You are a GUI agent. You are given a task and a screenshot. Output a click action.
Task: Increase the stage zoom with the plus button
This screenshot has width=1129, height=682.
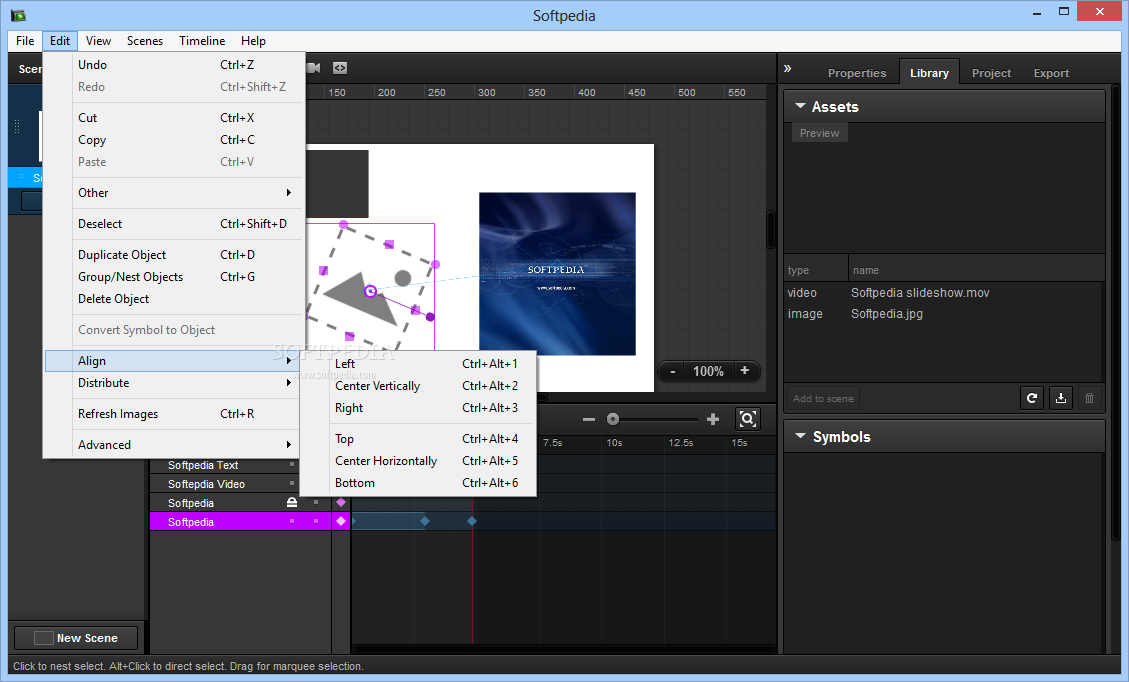[745, 371]
